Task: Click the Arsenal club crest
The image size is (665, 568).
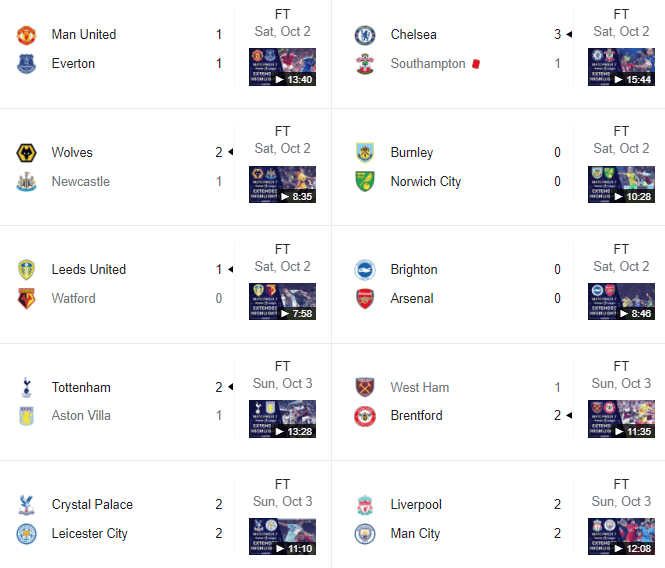Action: (x=365, y=298)
